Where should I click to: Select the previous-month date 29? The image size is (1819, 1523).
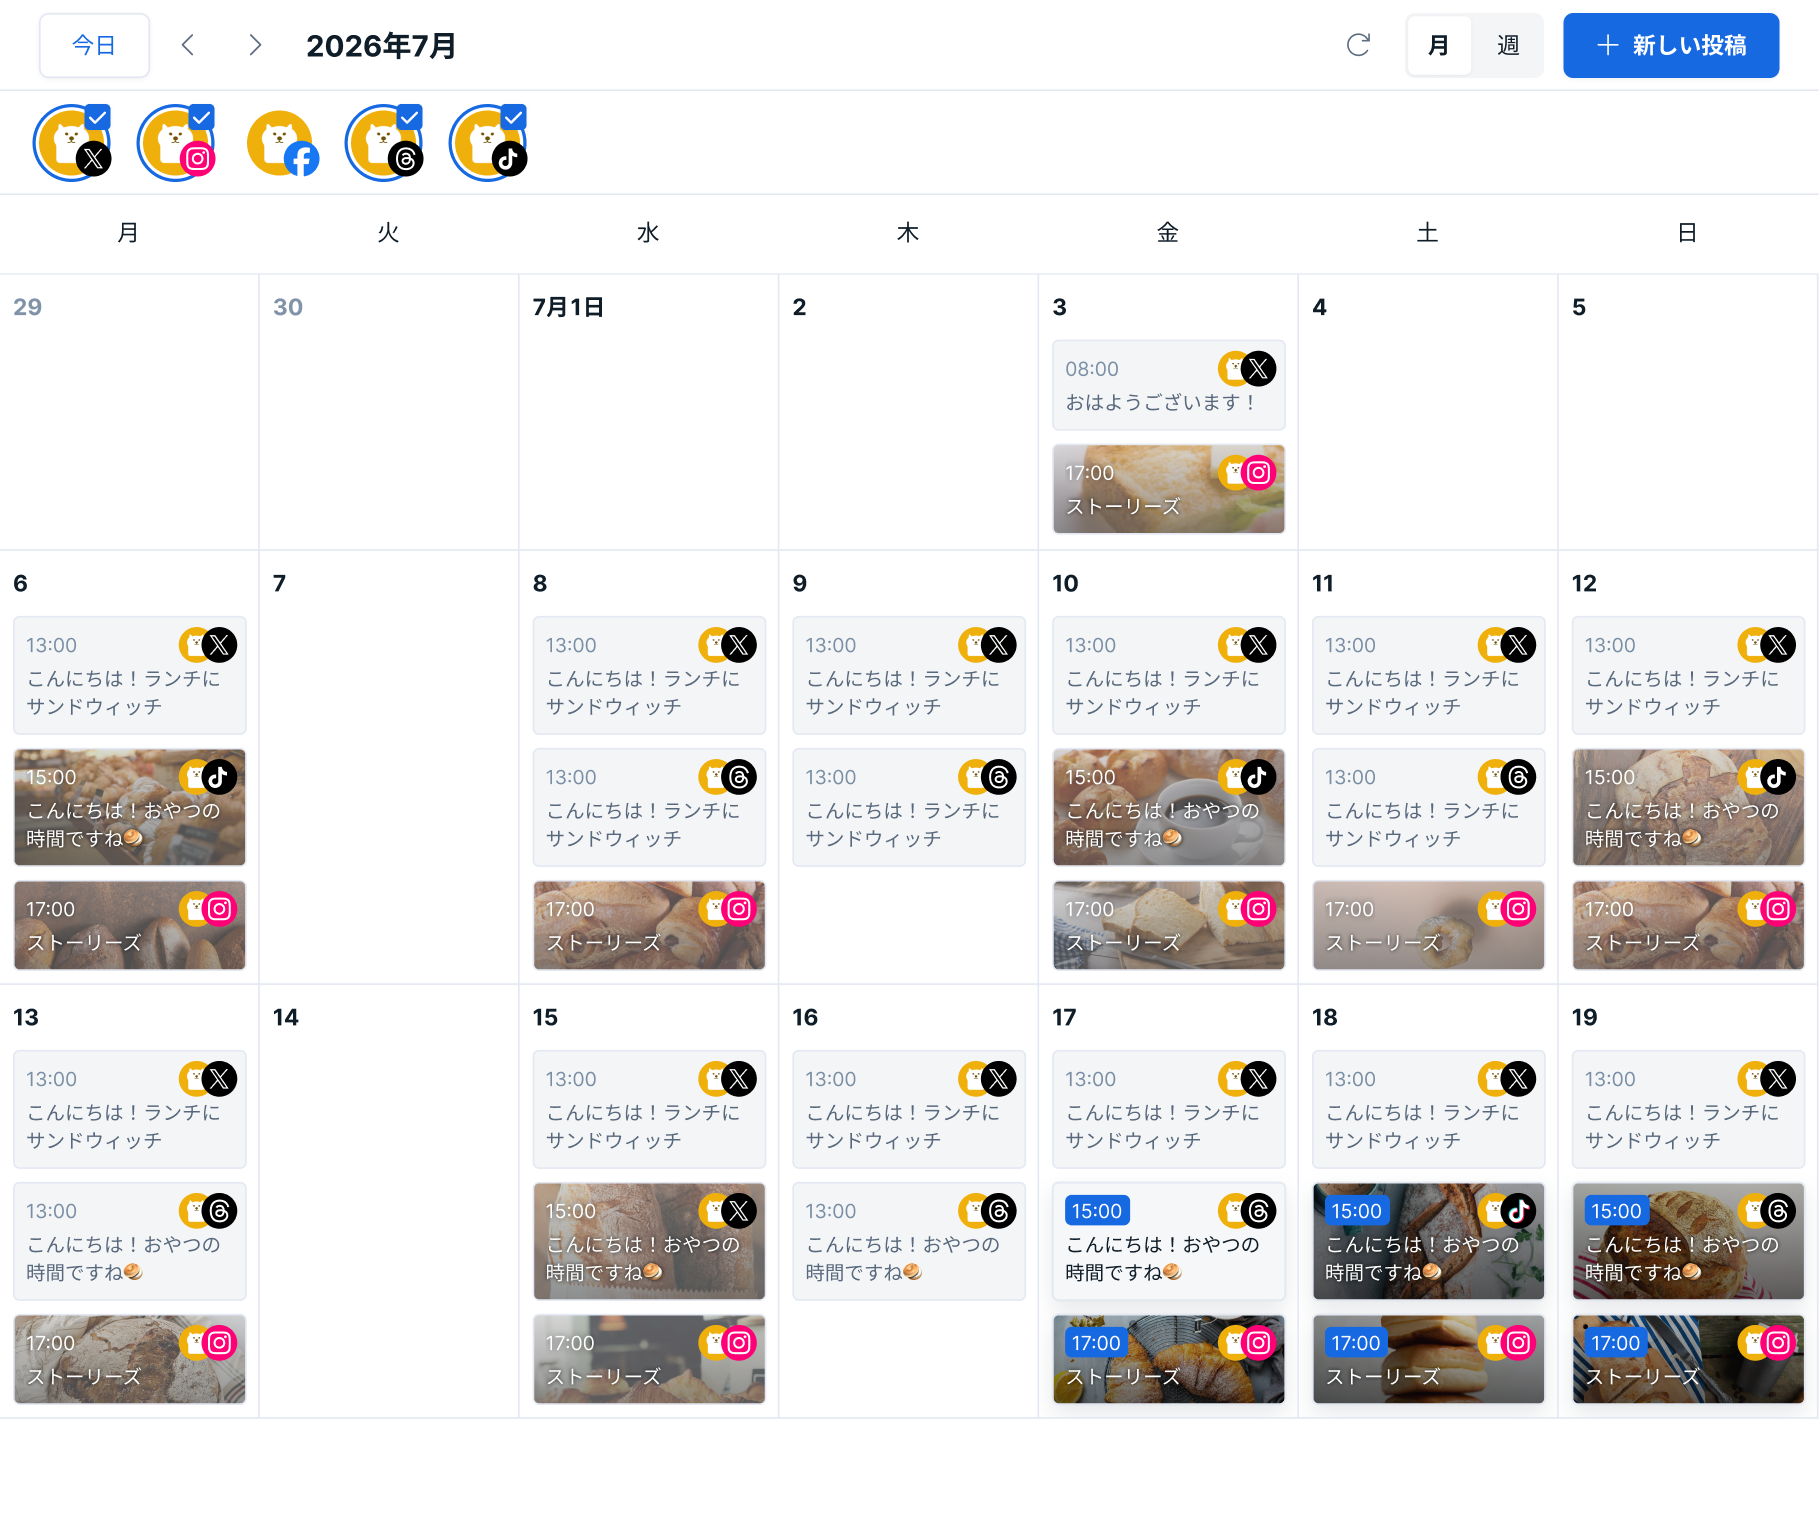coord(28,307)
